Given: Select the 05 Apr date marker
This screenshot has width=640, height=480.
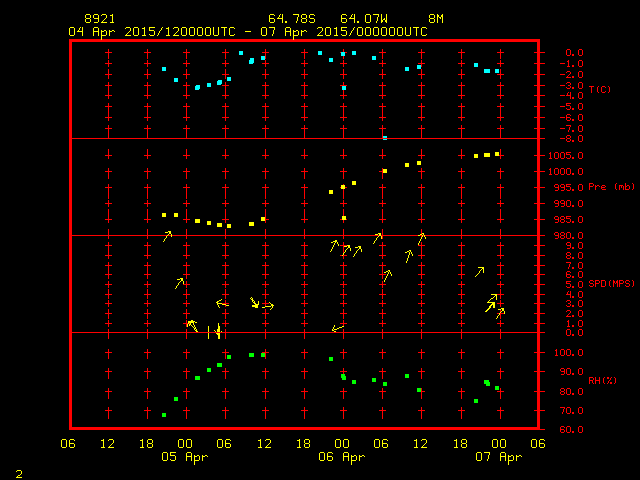Looking at the screenshot, I should tap(185, 457).
